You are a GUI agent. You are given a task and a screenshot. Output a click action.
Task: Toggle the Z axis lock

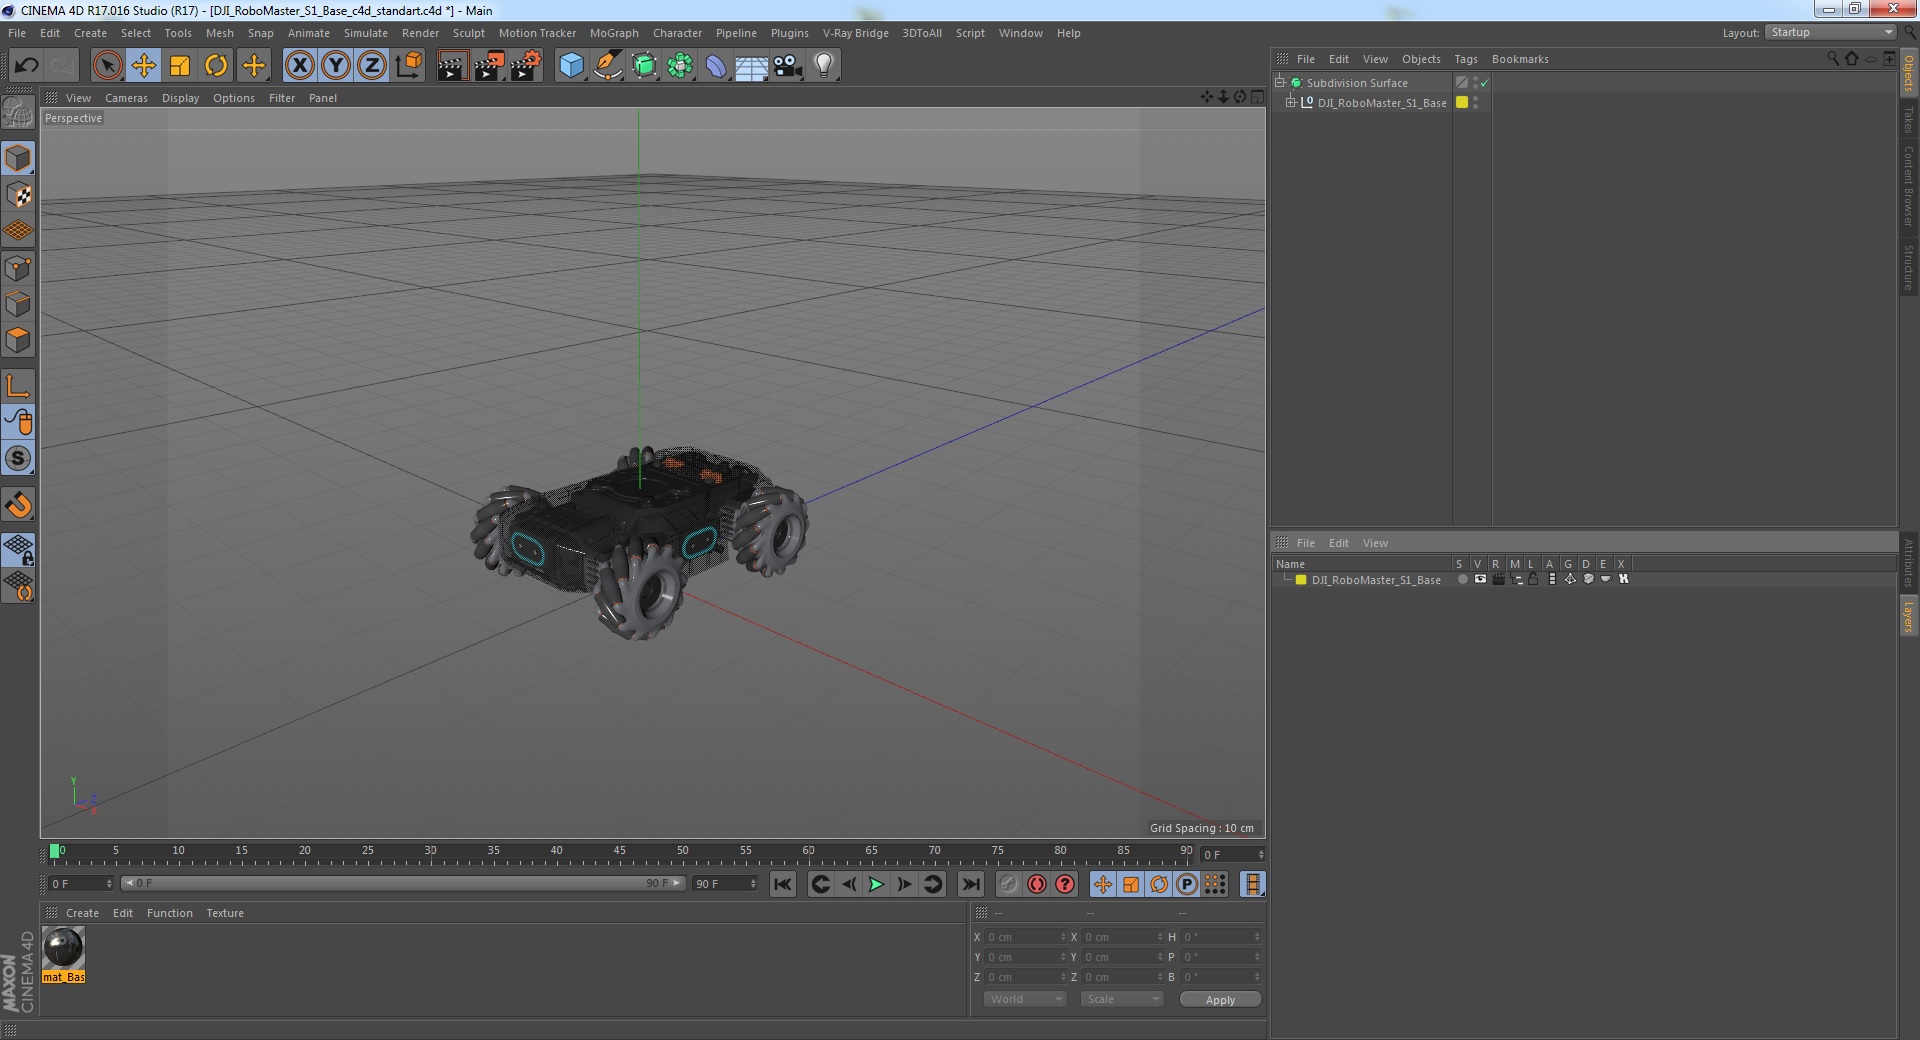(x=372, y=66)
